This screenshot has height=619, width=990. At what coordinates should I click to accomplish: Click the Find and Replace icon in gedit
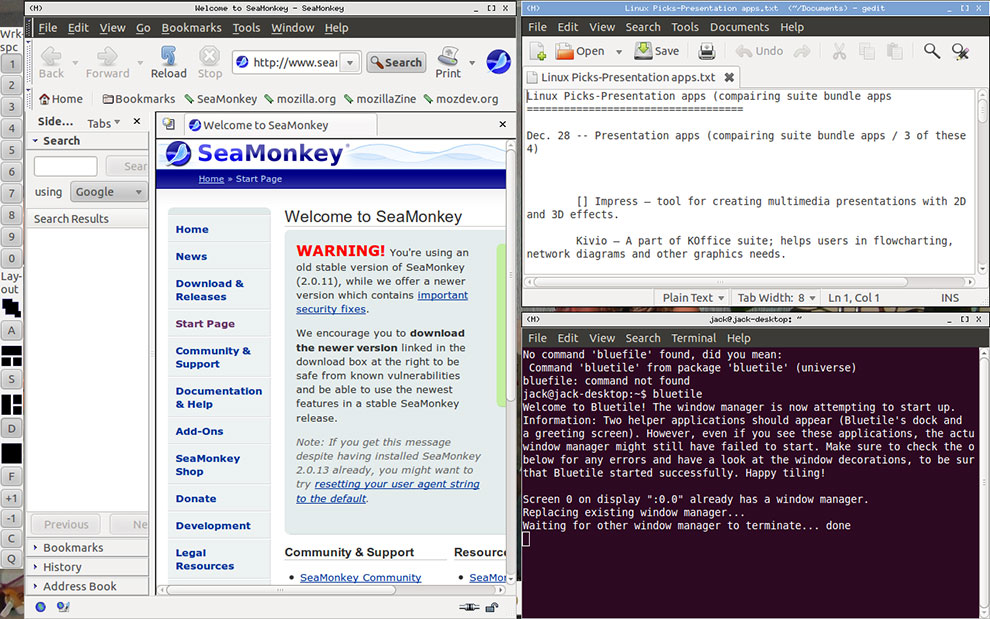tap(960, 51)
